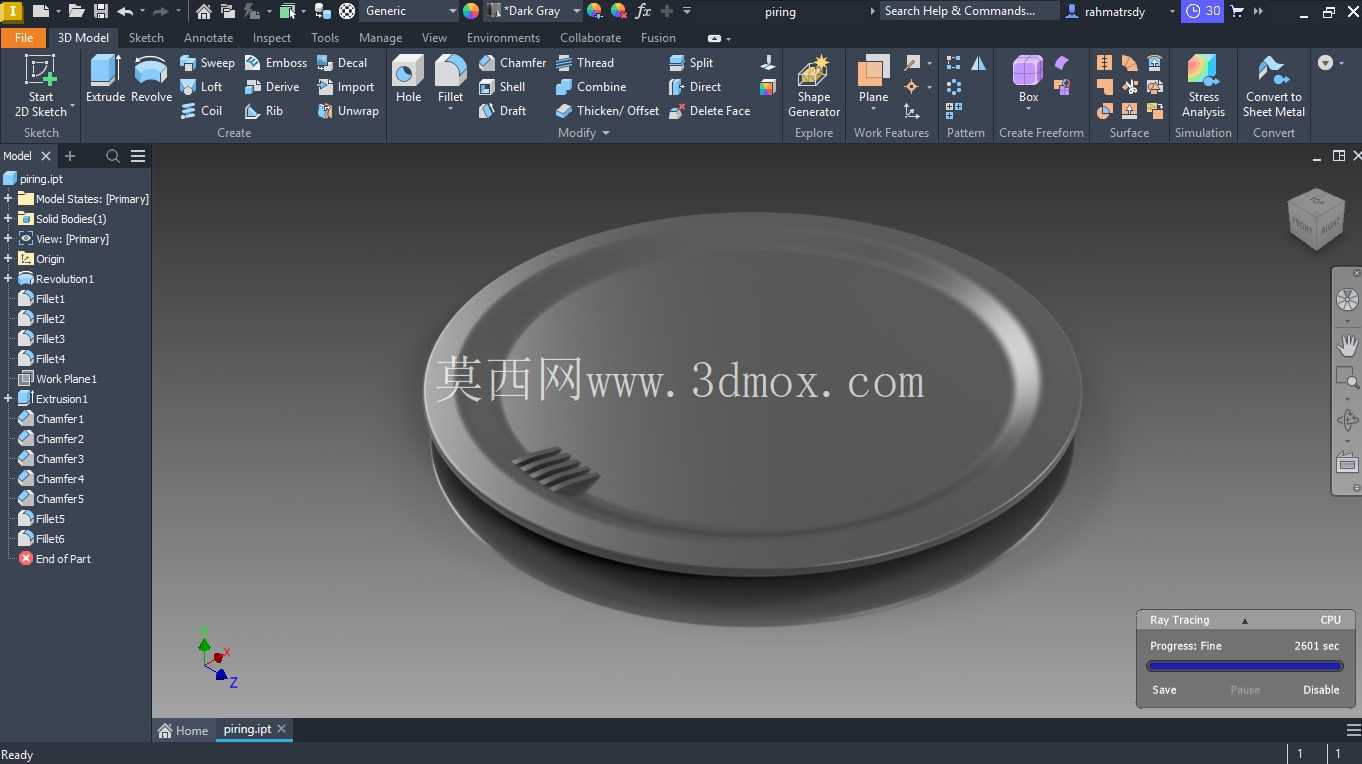Add a new browser panel tab

point(70,156)
